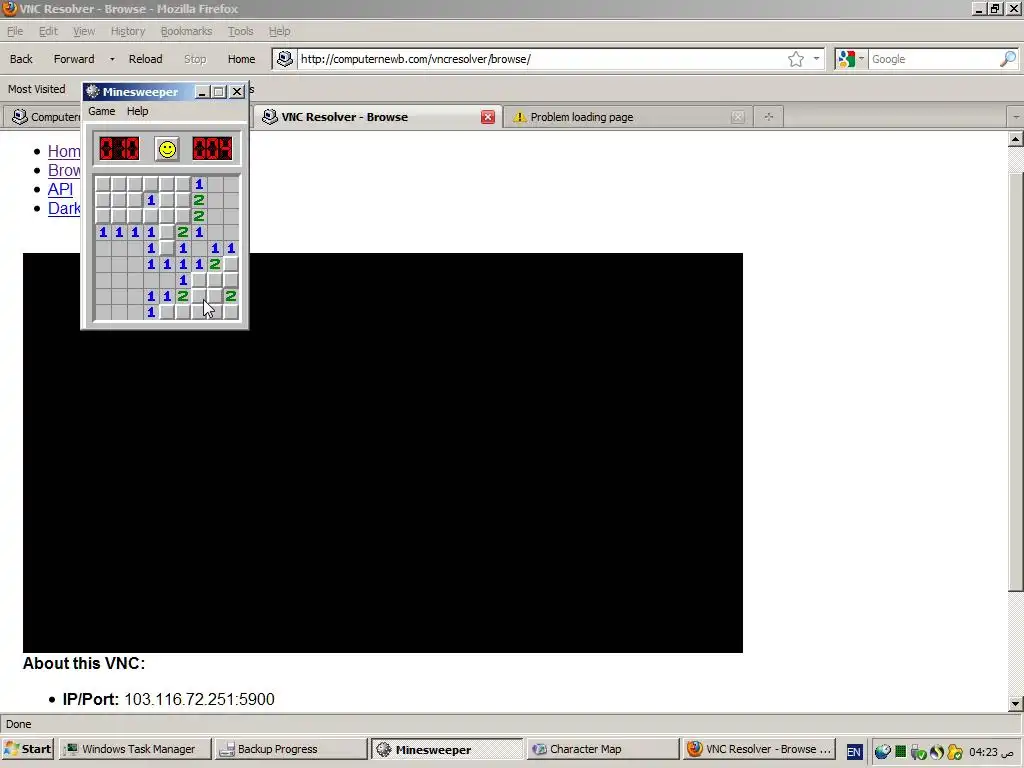Open the Firefox Tools menu
The image size is (1024, 768).
point(240,31)
